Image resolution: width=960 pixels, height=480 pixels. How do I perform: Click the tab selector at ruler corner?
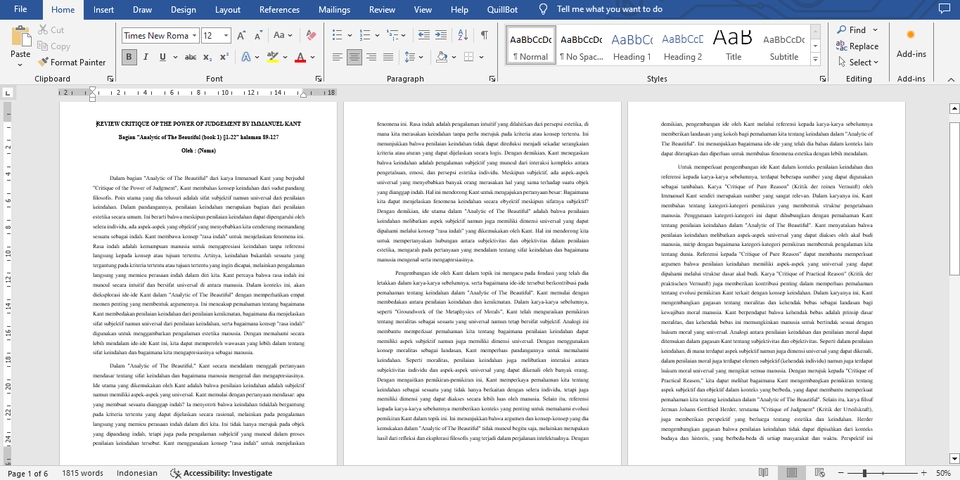7,93
